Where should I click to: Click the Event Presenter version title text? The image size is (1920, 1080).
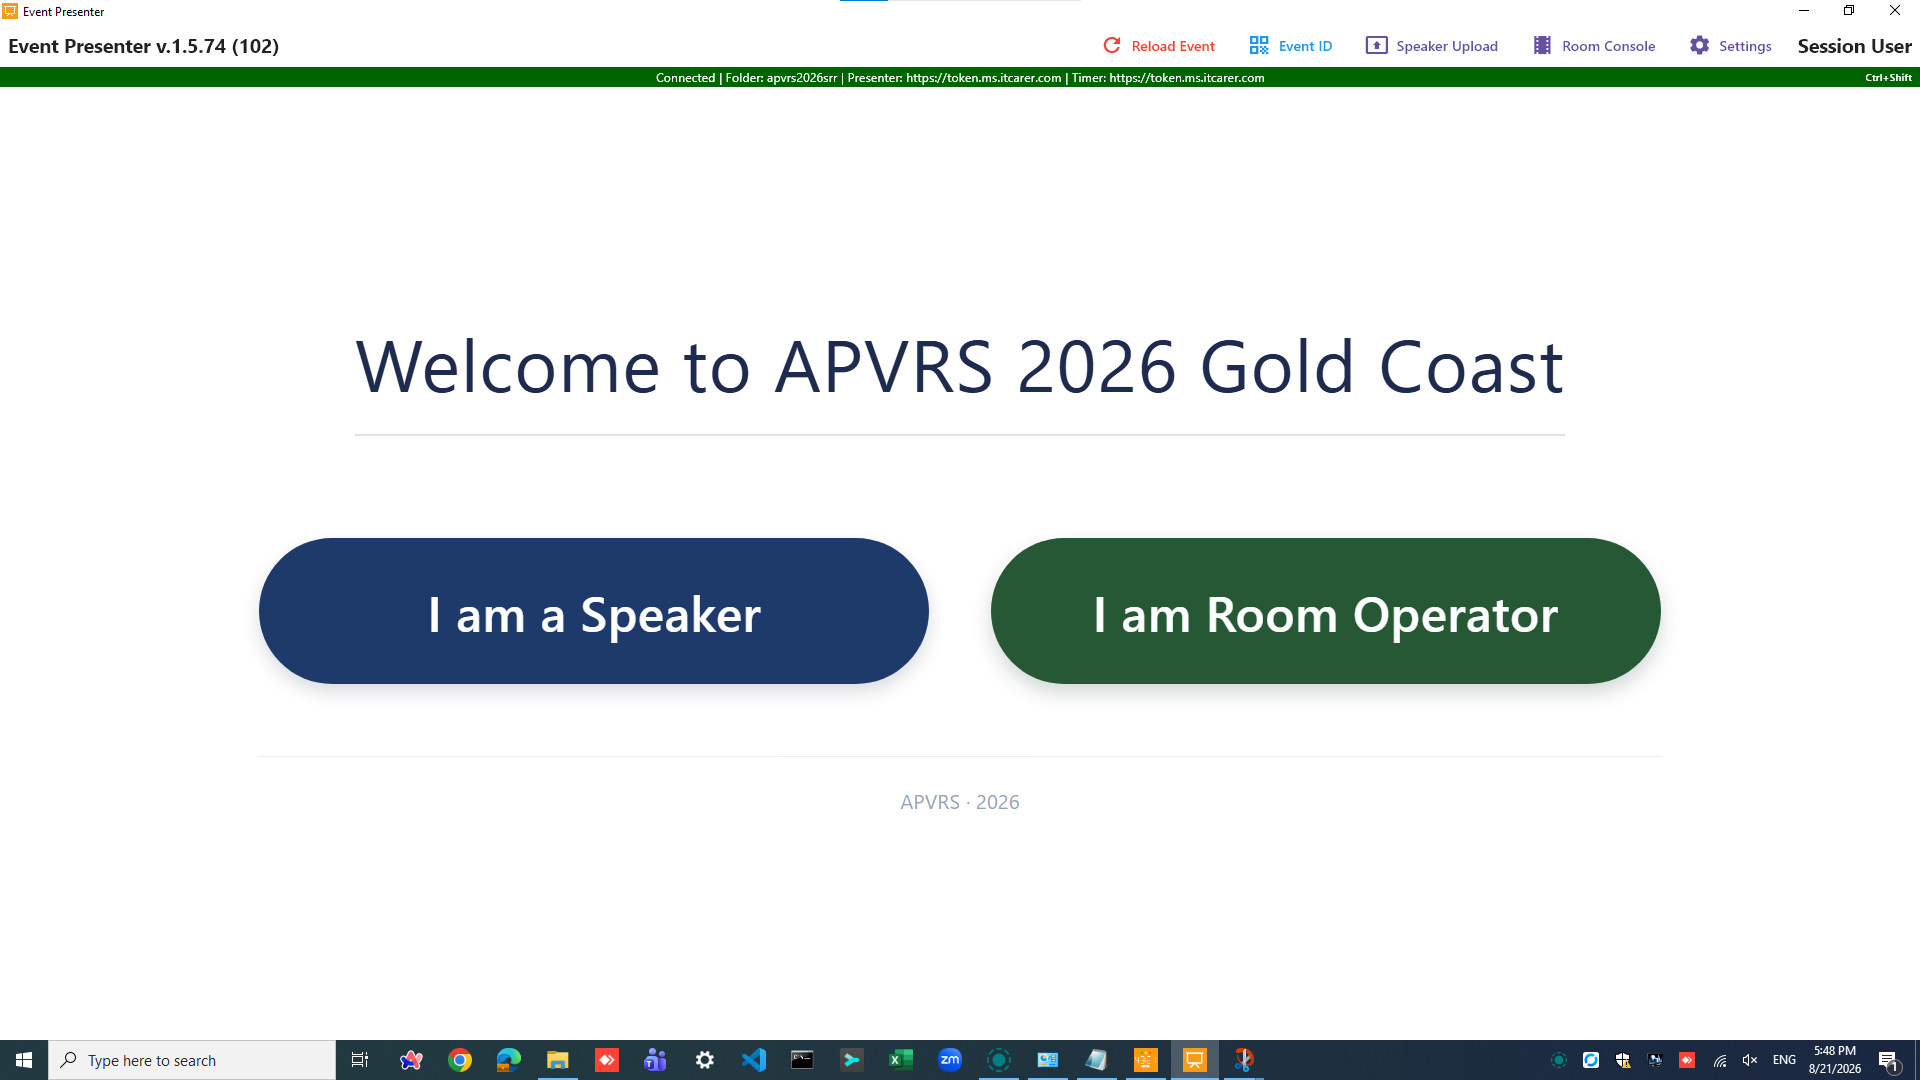143,46
